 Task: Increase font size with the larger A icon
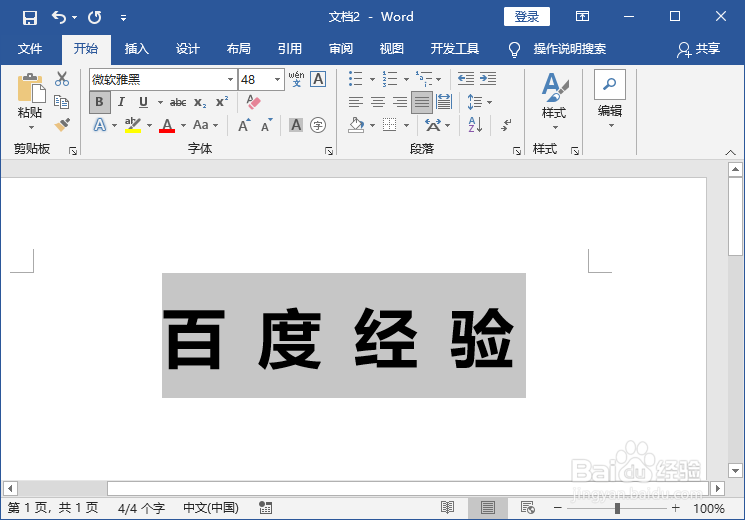(244, 125)
